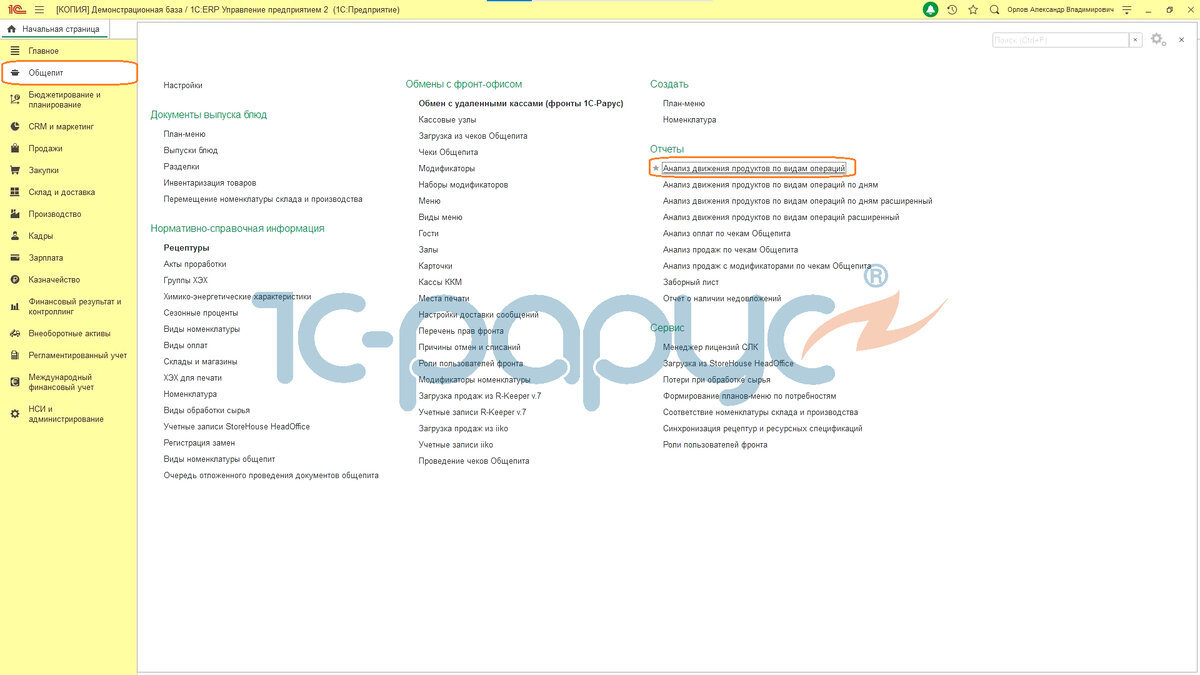Screen dimensions: 1200x675
Task: Open Склад и доставка section icon
Action: click(14, 192)
